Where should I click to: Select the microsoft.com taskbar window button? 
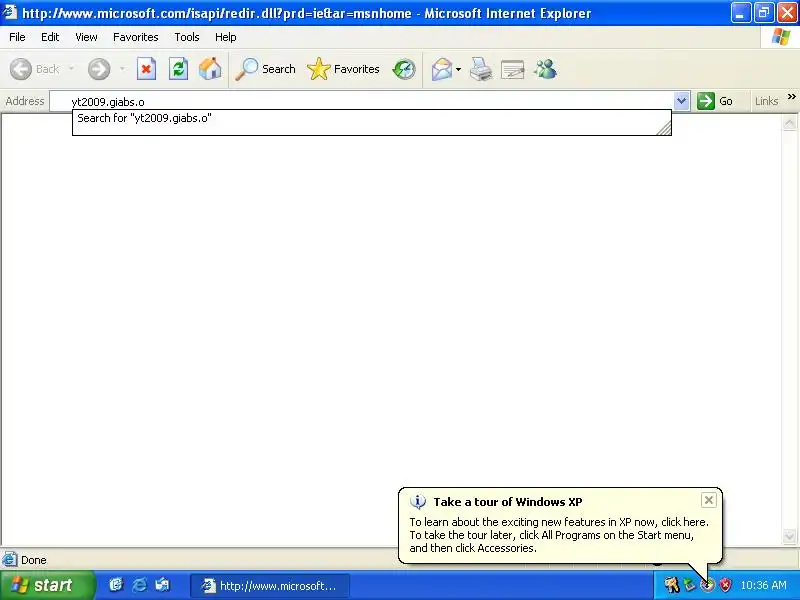270,586
